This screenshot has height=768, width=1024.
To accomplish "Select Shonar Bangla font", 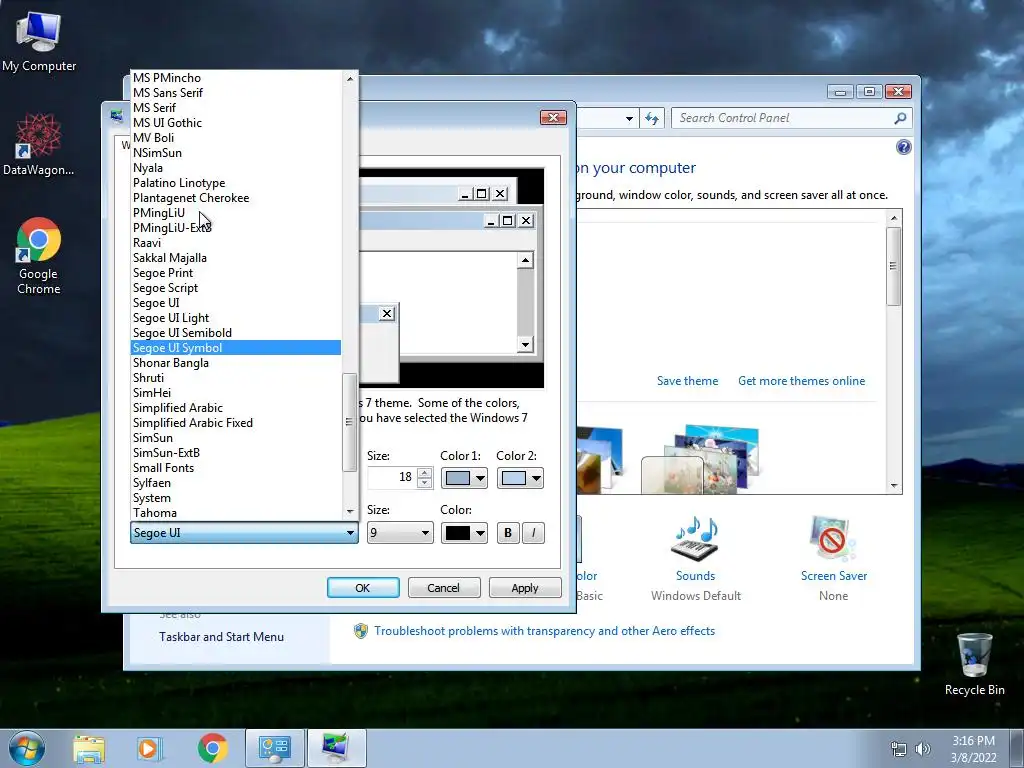I will coord(235,363).
